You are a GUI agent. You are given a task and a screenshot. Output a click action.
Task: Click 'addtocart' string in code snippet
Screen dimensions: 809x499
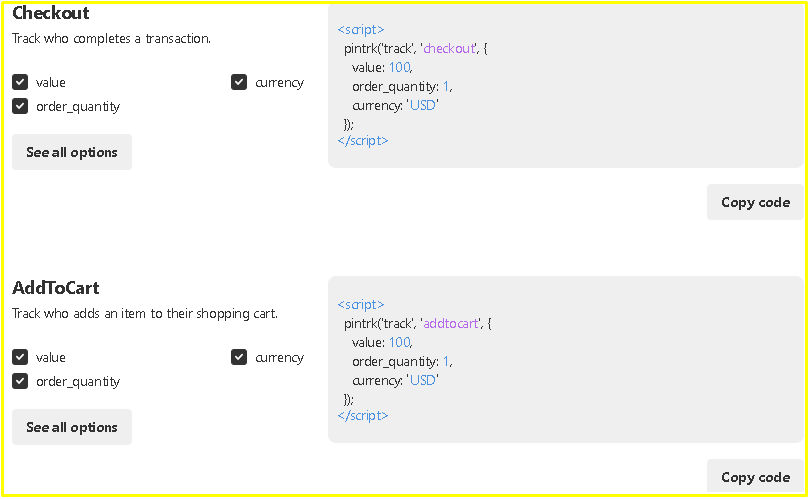coord(452,323)
